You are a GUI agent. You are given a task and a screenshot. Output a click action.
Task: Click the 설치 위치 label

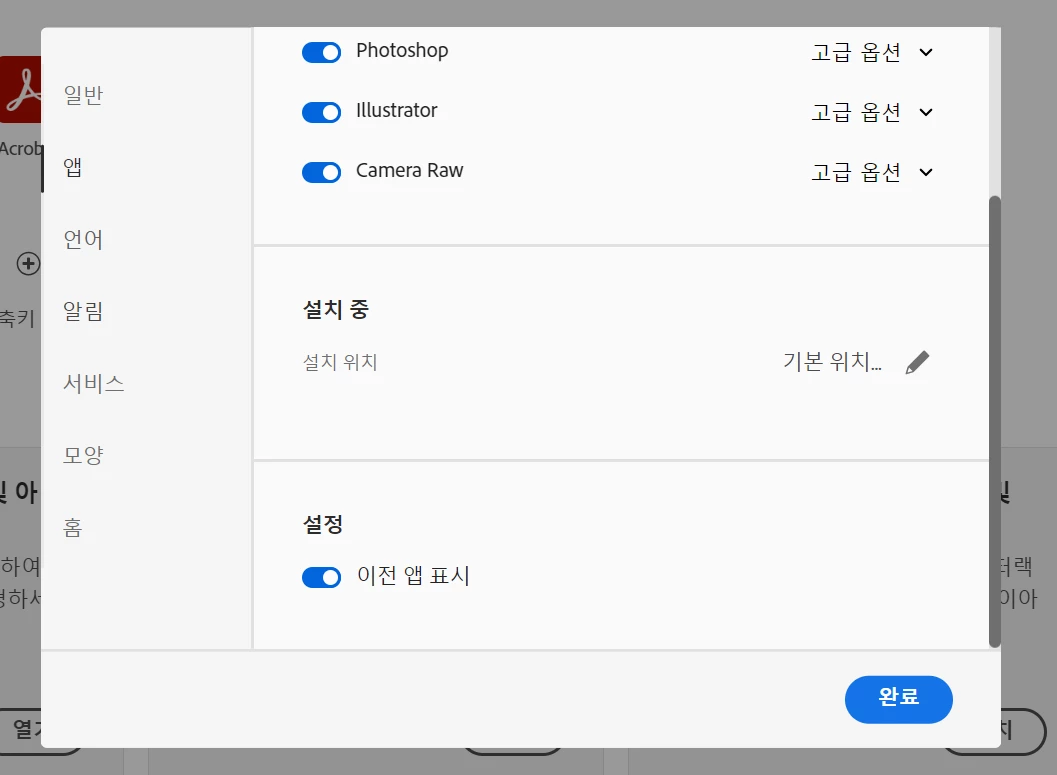(x=340, y=363)
